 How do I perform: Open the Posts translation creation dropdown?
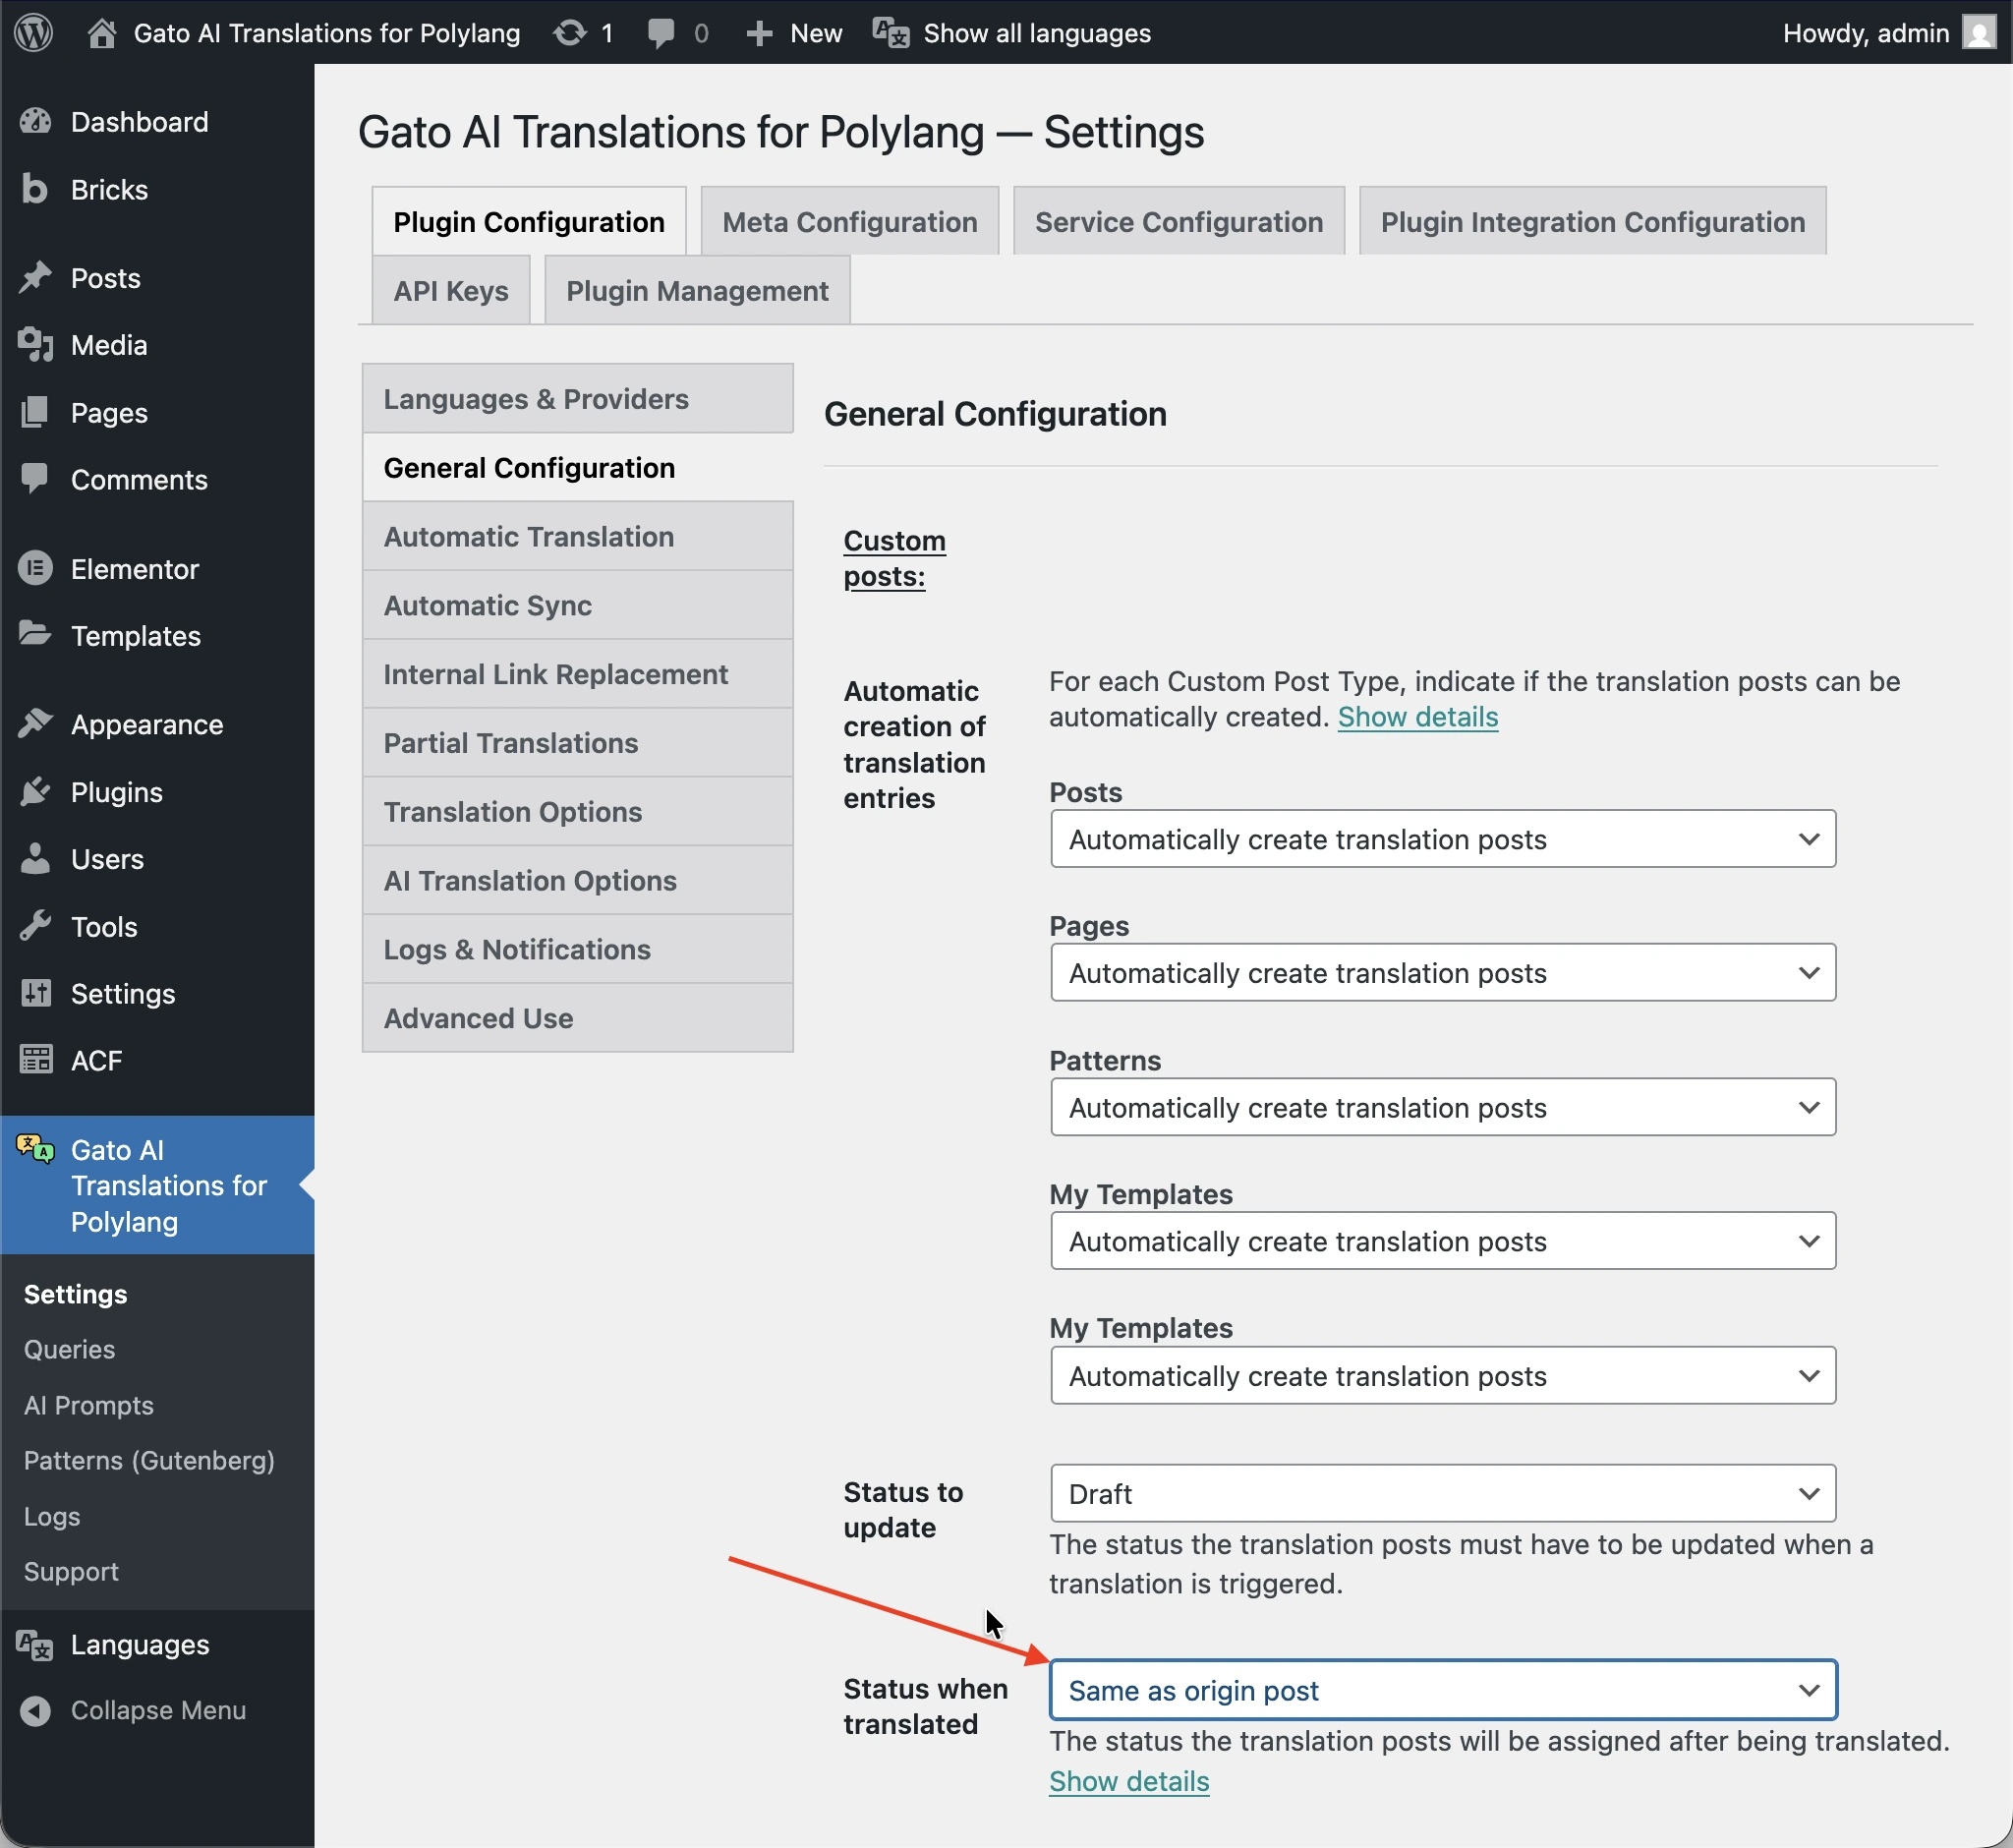1441,839
